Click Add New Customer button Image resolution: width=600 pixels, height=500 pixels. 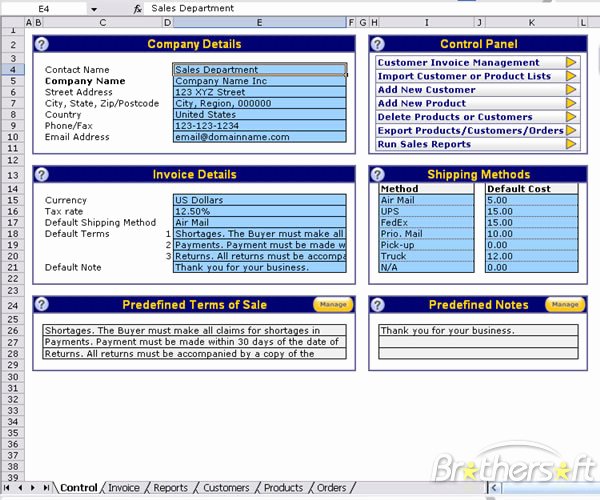(x=478, y=90)
